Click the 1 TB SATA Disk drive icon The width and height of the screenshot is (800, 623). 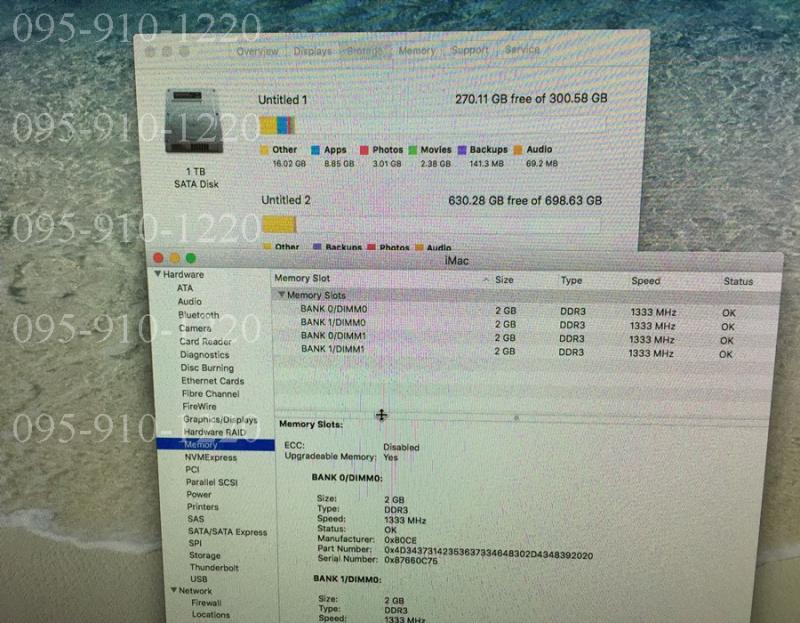(x=194, y=121)
